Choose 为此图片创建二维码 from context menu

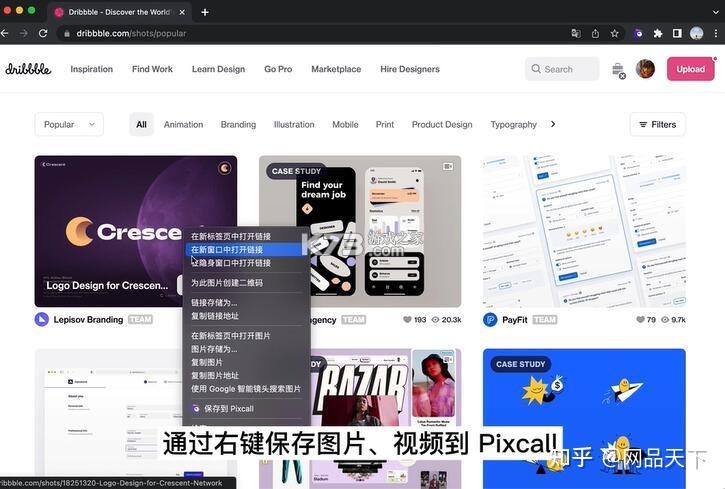point(245,283)
